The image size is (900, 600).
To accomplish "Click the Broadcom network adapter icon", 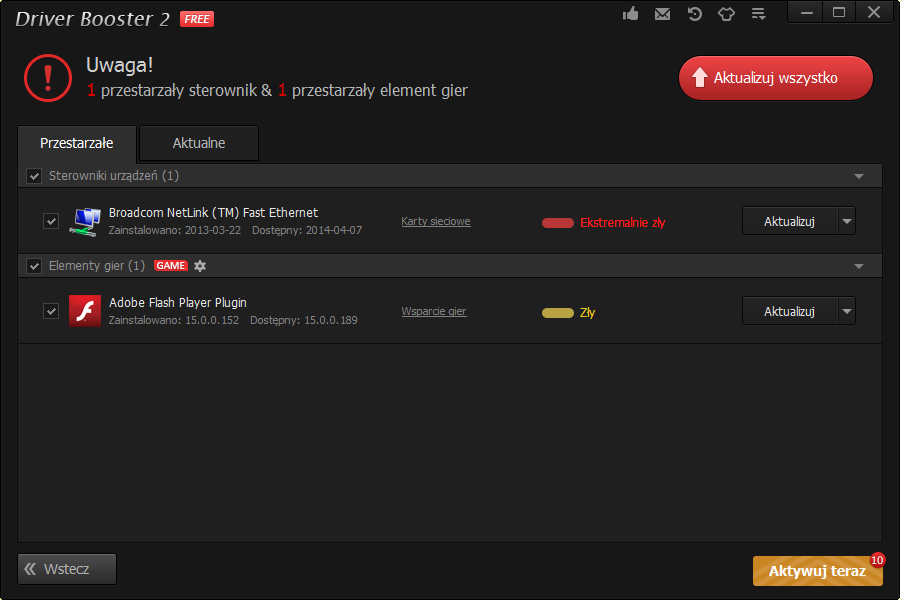I will click(x=85, y=221).
